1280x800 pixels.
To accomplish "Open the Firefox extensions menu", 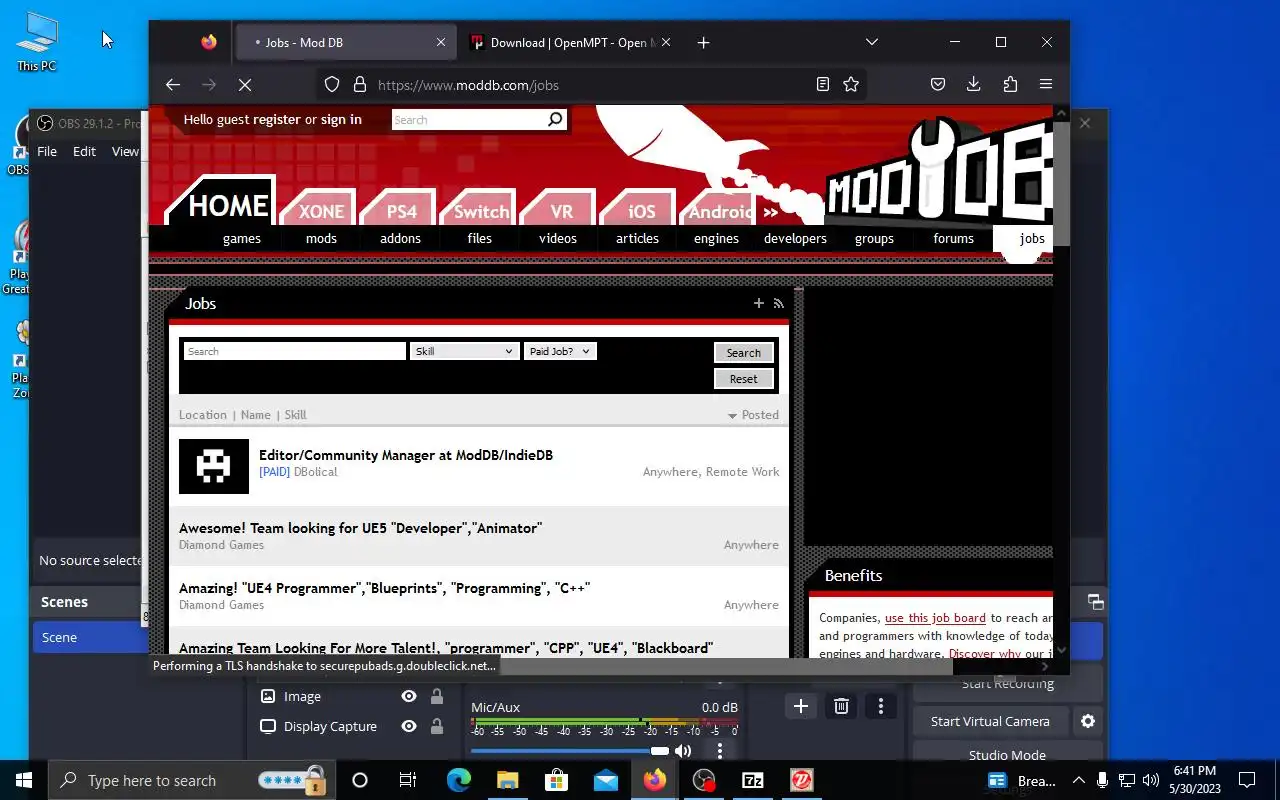I will click(x=1010, y=85).
